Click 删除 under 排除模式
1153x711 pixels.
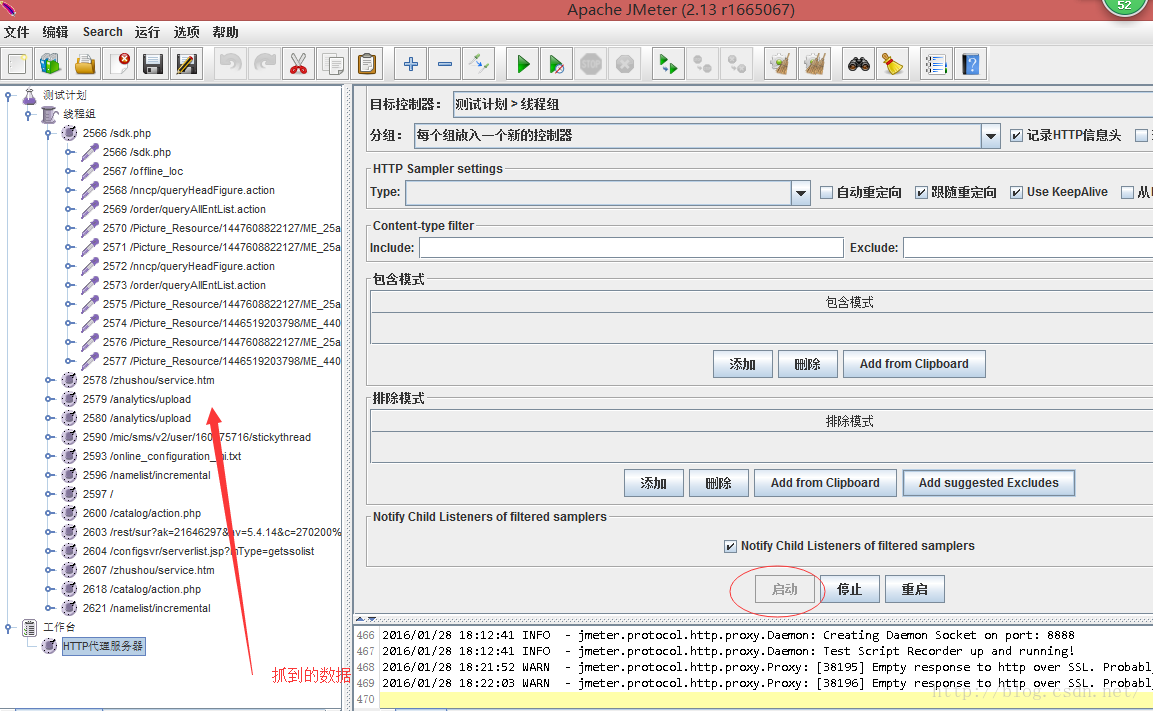pos(718,483)
